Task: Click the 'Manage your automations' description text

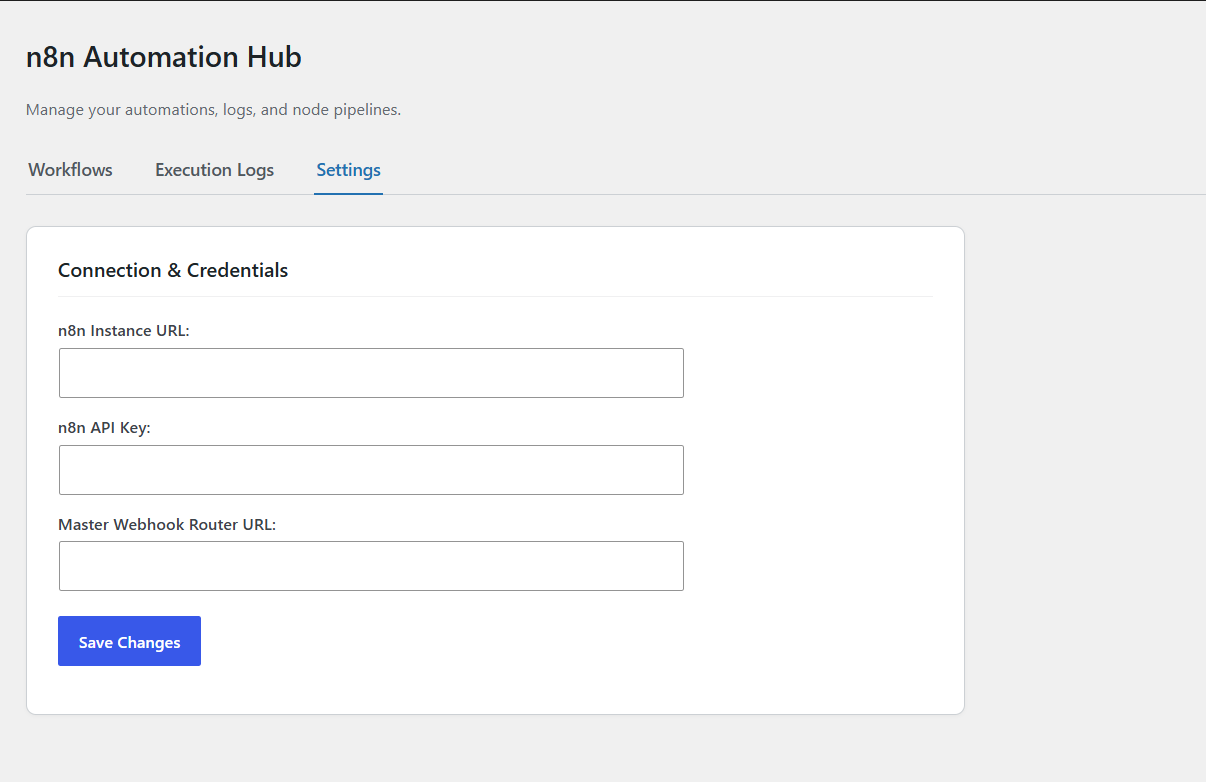Action: tap(213, 110)
